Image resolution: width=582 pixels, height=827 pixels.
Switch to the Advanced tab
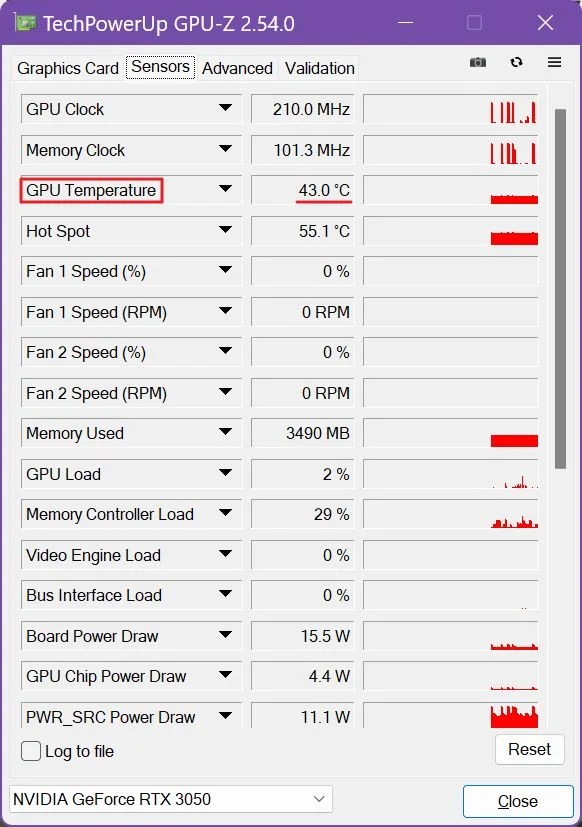tap(237, 68)
